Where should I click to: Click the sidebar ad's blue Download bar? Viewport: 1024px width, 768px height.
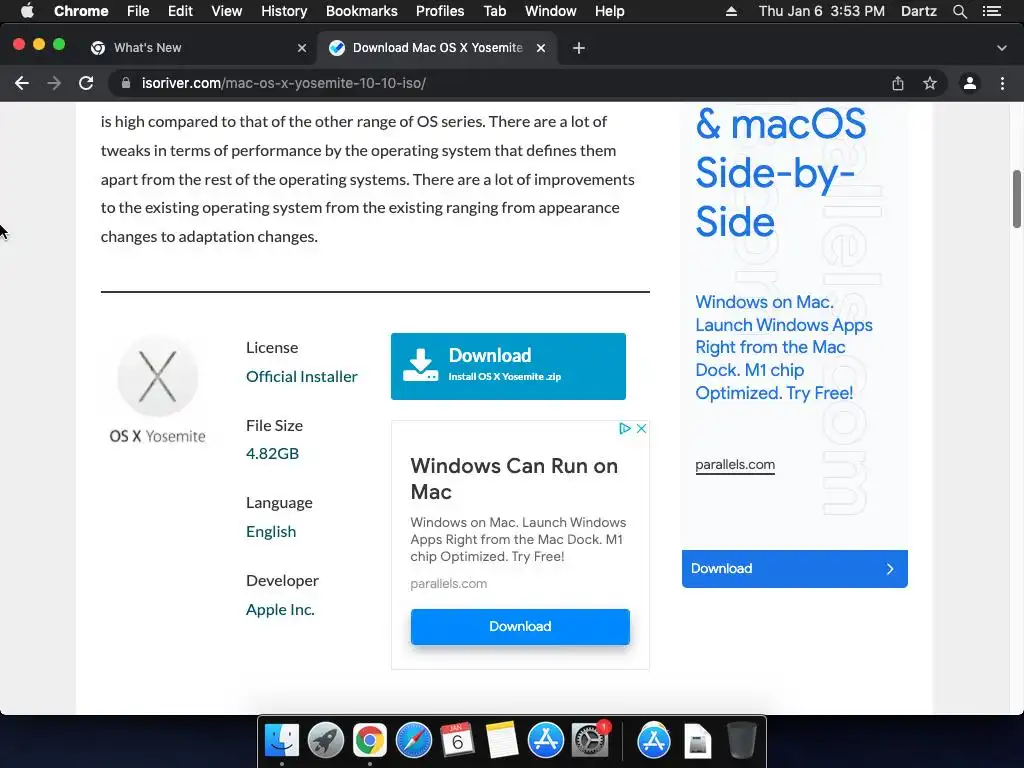tap(795, 569)
